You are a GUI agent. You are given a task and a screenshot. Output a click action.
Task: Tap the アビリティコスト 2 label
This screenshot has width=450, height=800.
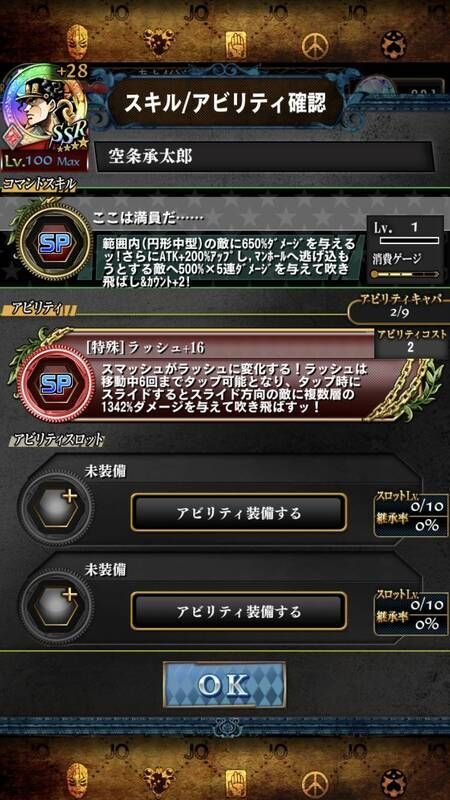(412, 342)
